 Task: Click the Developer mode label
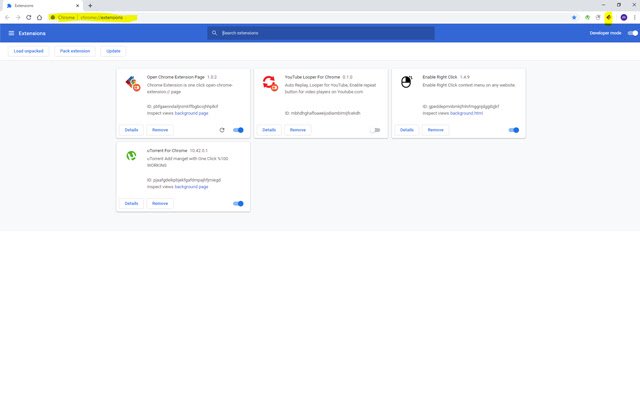click(605, 33)
